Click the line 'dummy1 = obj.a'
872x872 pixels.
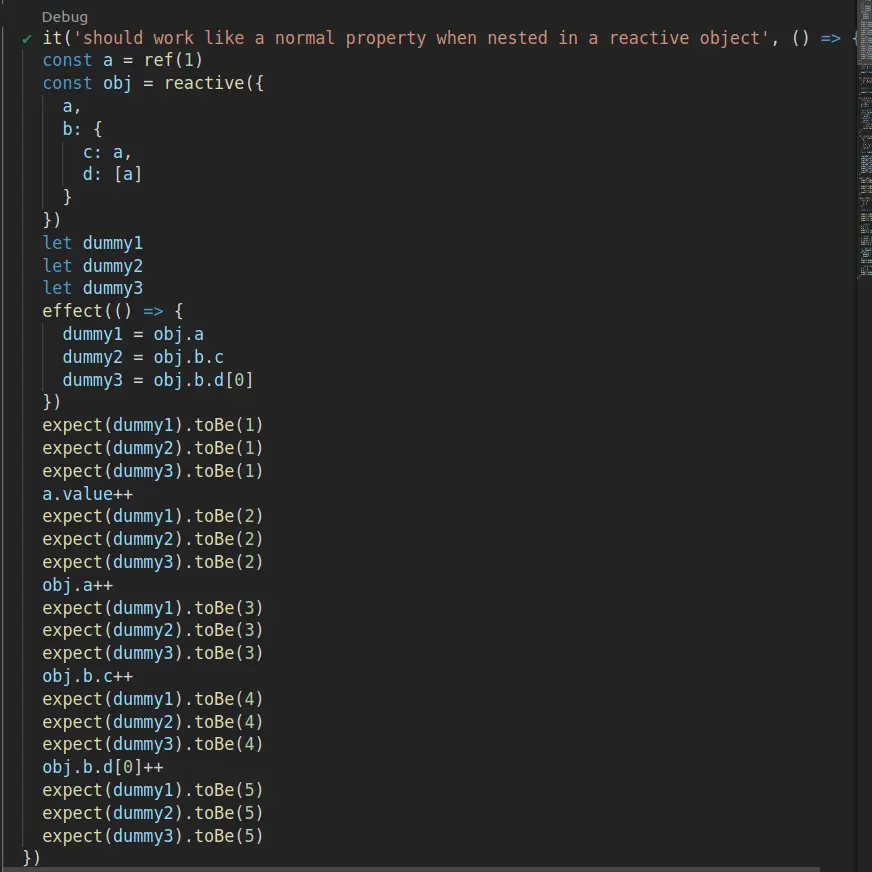(x=133, y=334)
